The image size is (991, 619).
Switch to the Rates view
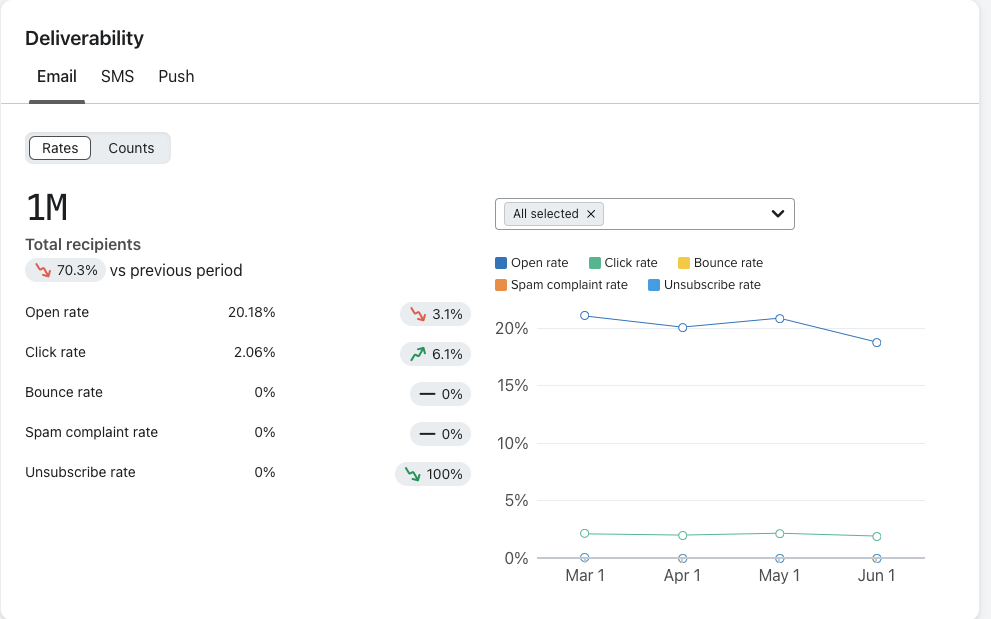tap(60, 148)
